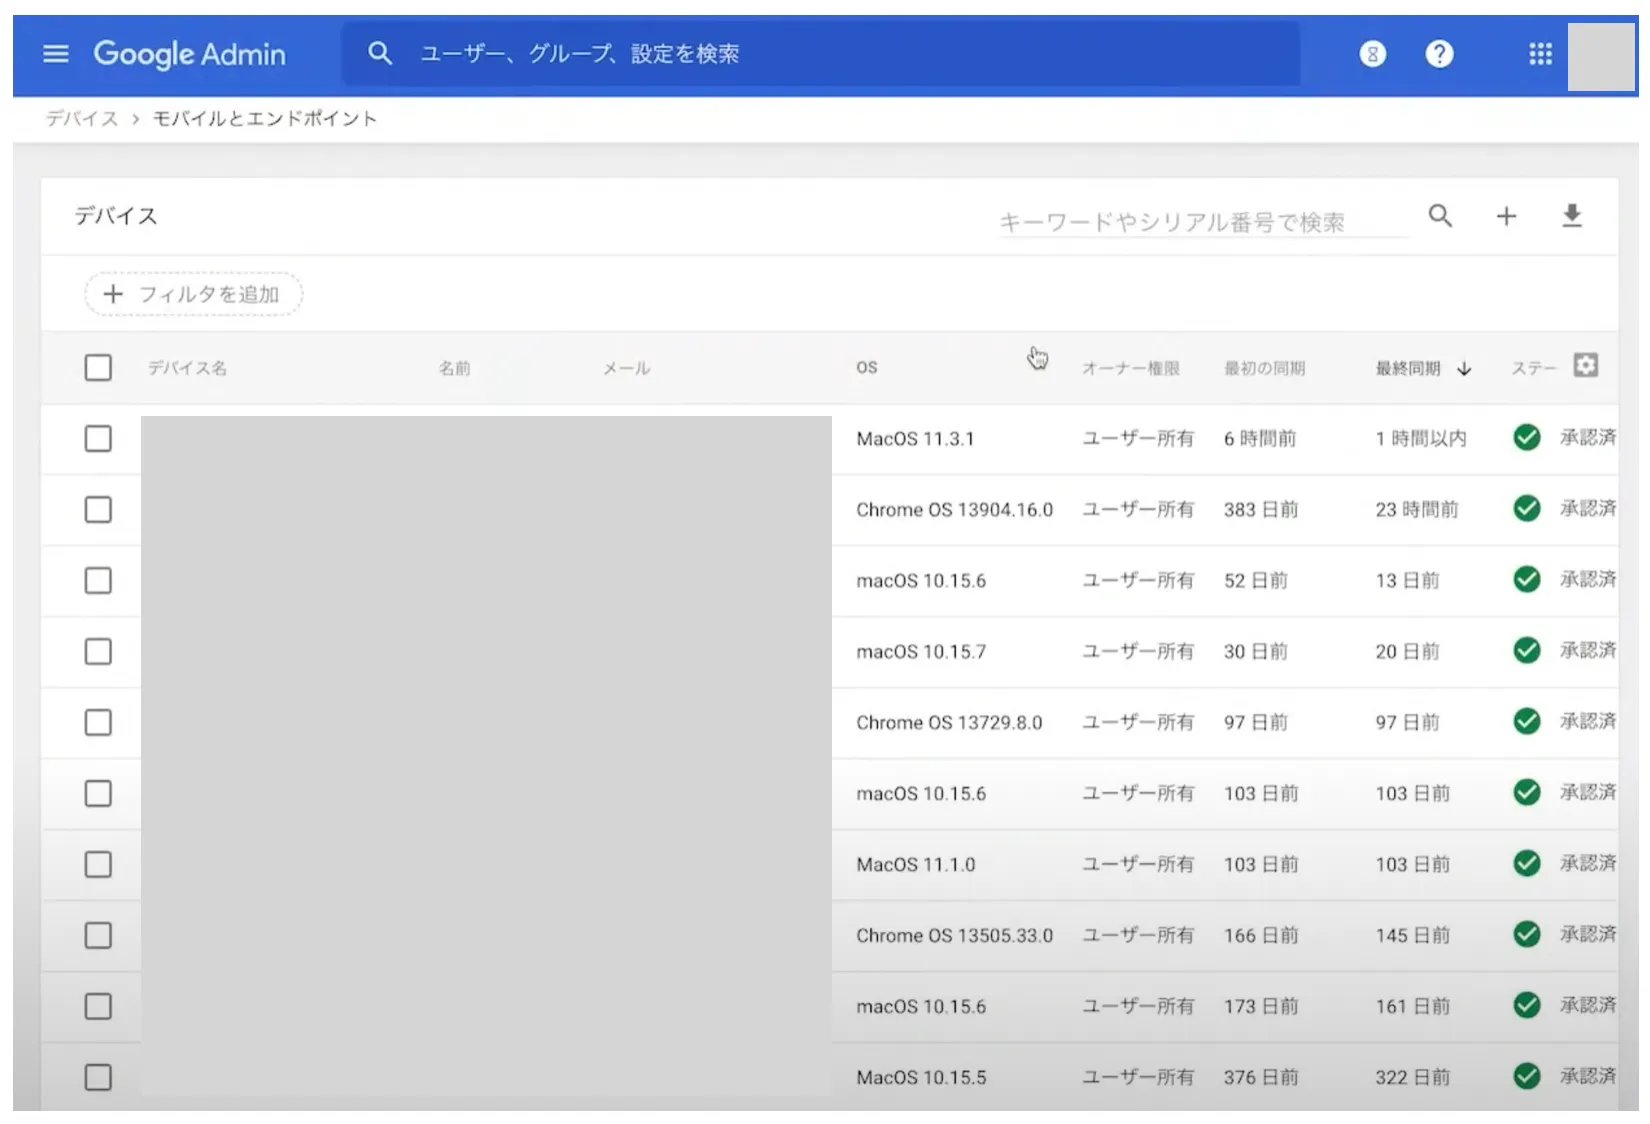This screenshot has width=1650, height=1124.
Task: Click approved checkmark icon in macOS 10.15.7 row
Action: (x=1527, y=650)
